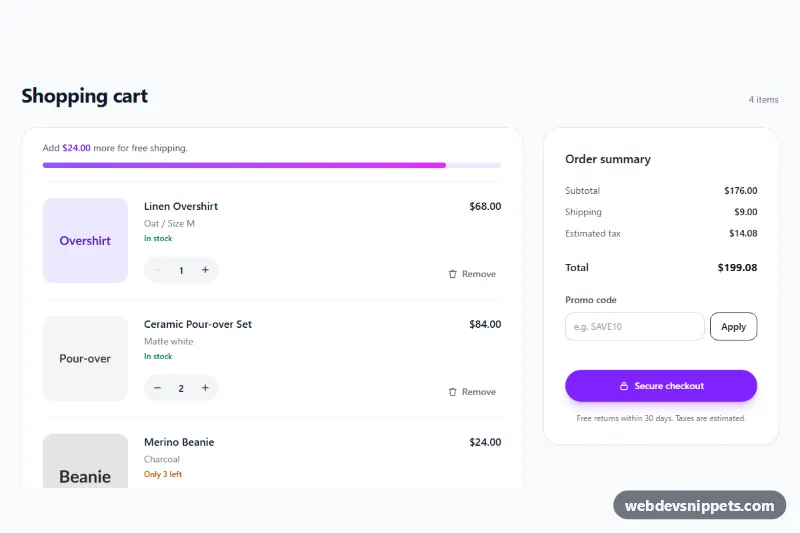Image resolution: width=800 pixels, height=533 pixels.
Task: Click the Shopping cart heading
Action: point(85,96)
